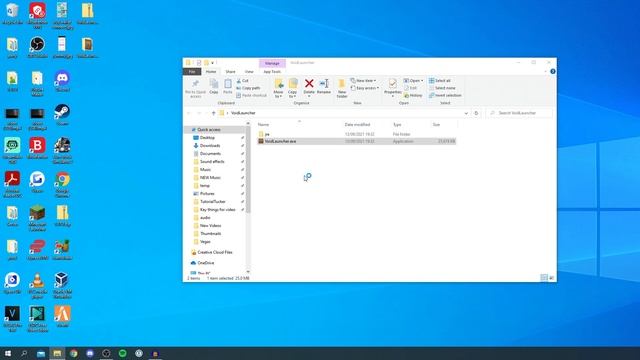The width and height of the screenshot is (640, 360).
Task: Open the Google Chrome desktop shortcut
Action: pos(62,184)
